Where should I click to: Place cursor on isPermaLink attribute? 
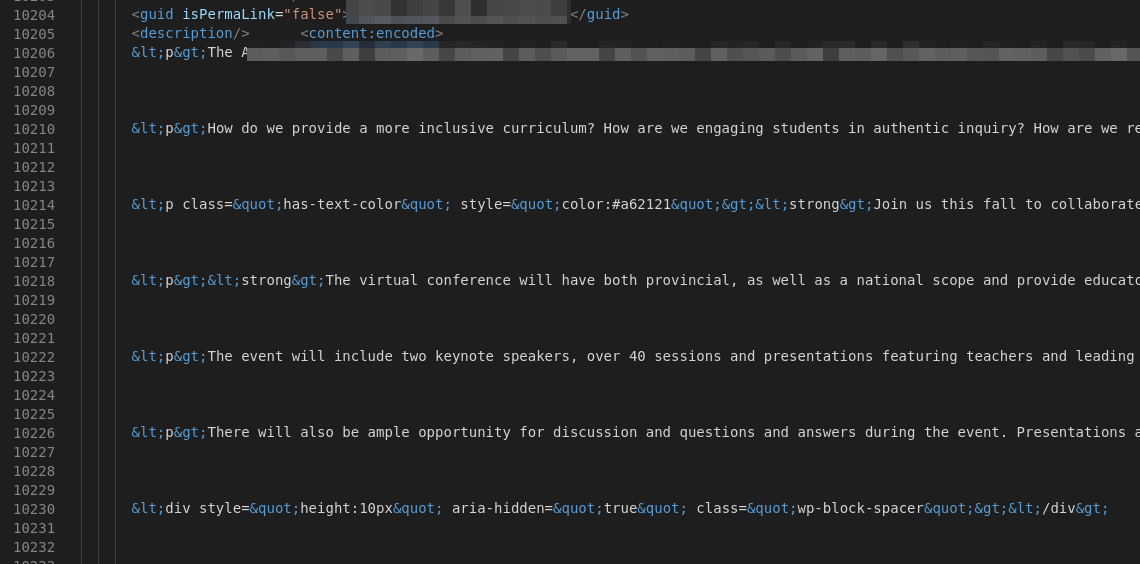(228, 14)
